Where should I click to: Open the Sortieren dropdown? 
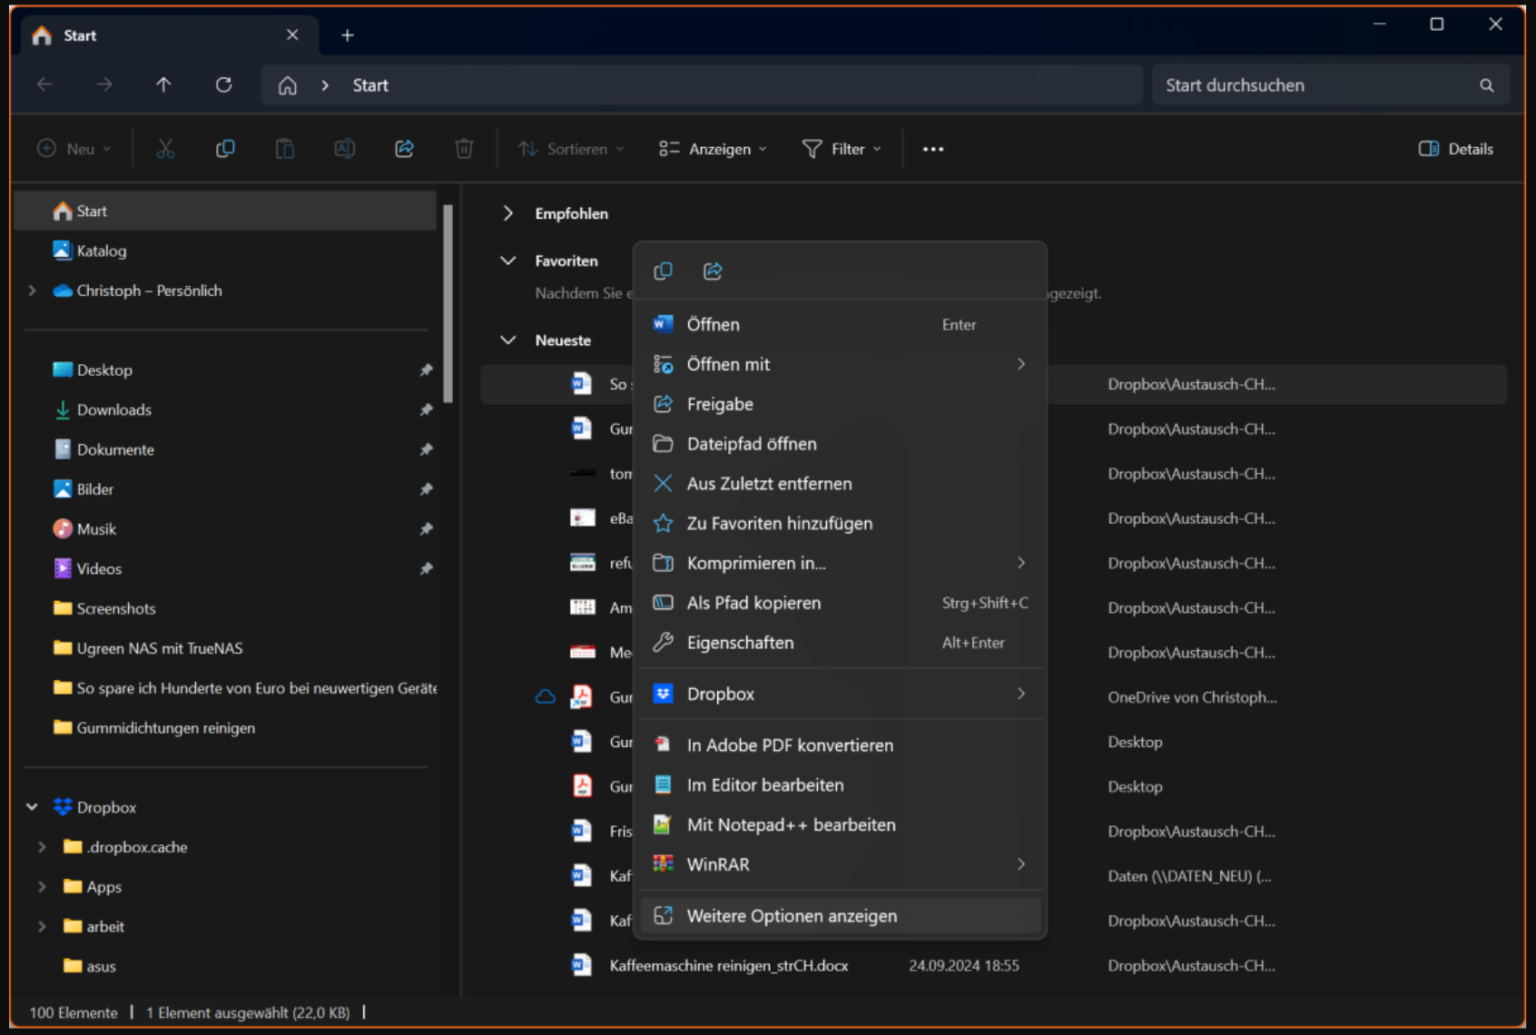[570, 148]
